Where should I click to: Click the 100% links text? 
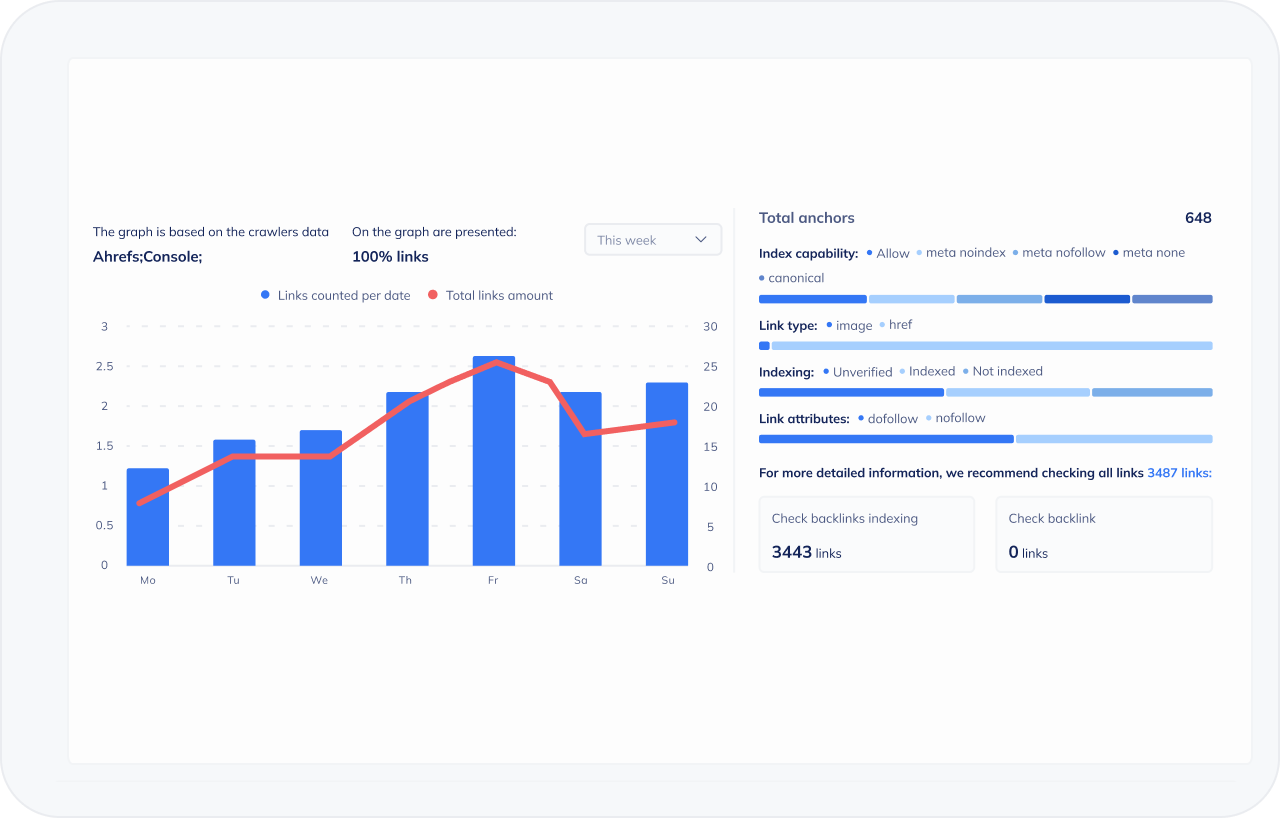390,257
